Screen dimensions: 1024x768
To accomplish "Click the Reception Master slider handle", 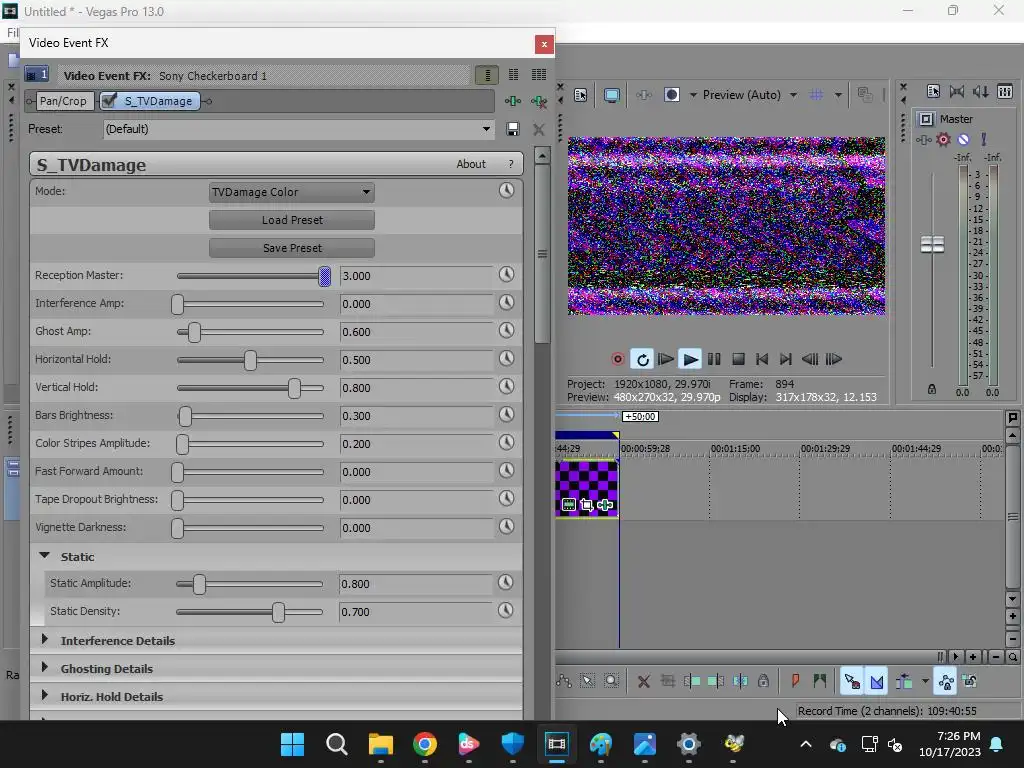I will tap(325, 276).
